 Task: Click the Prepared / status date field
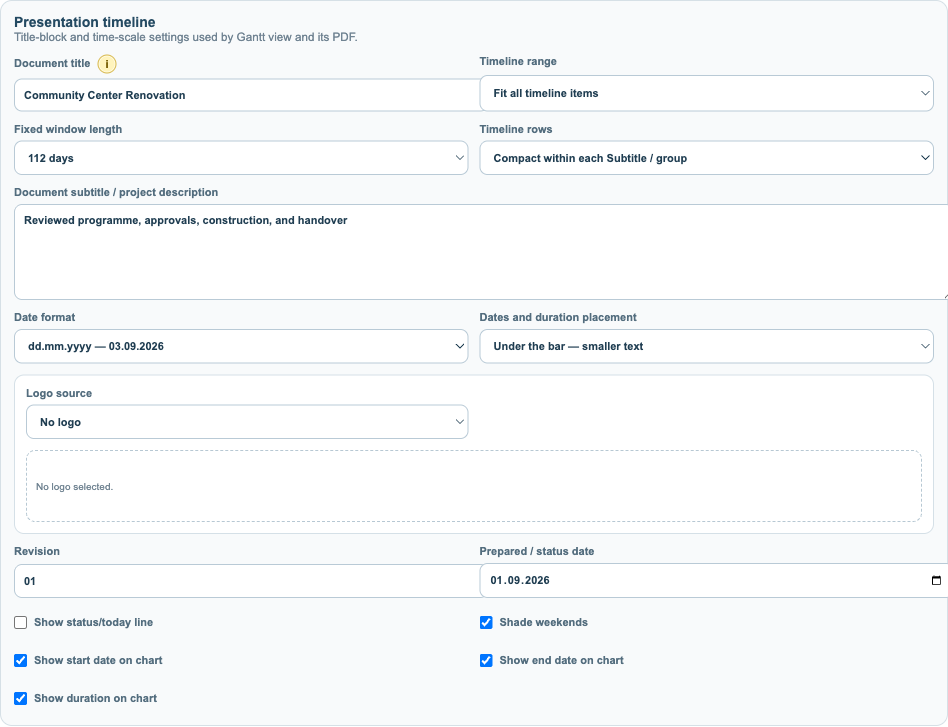pyautogui.click(x=713, y=580)
